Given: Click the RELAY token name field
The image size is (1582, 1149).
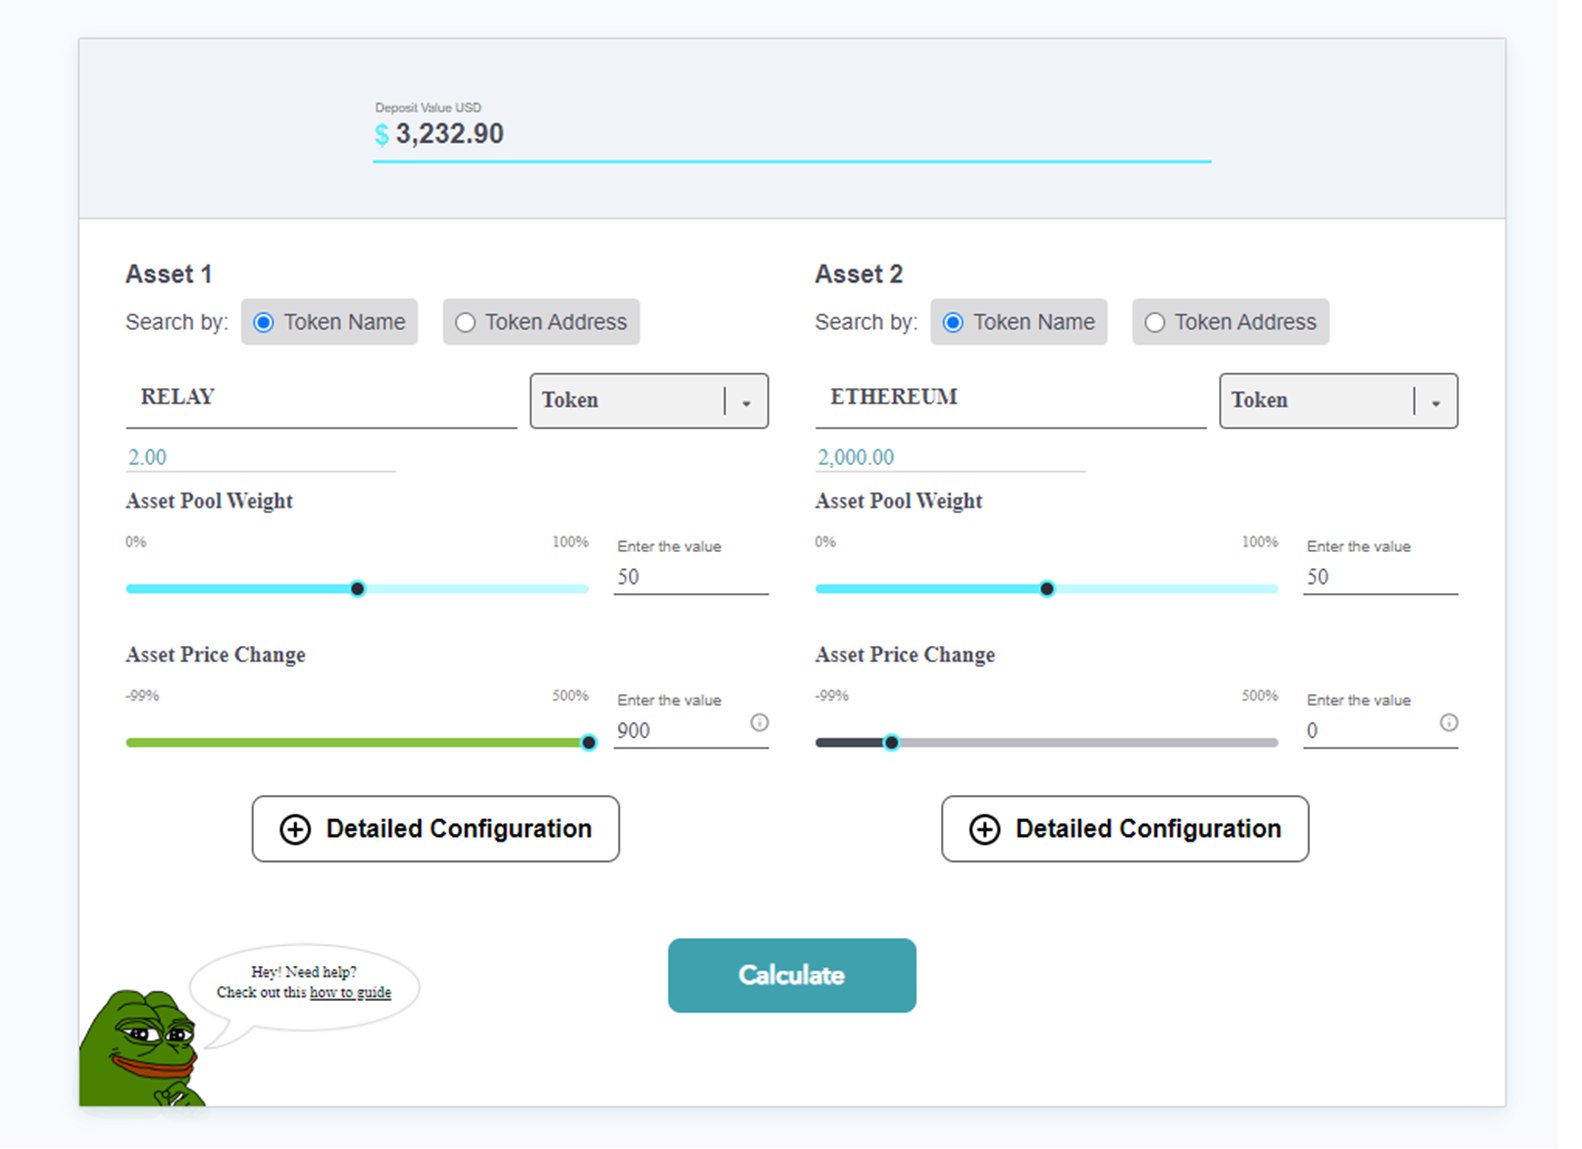Looking at the screenshot, I should point(321,398).
